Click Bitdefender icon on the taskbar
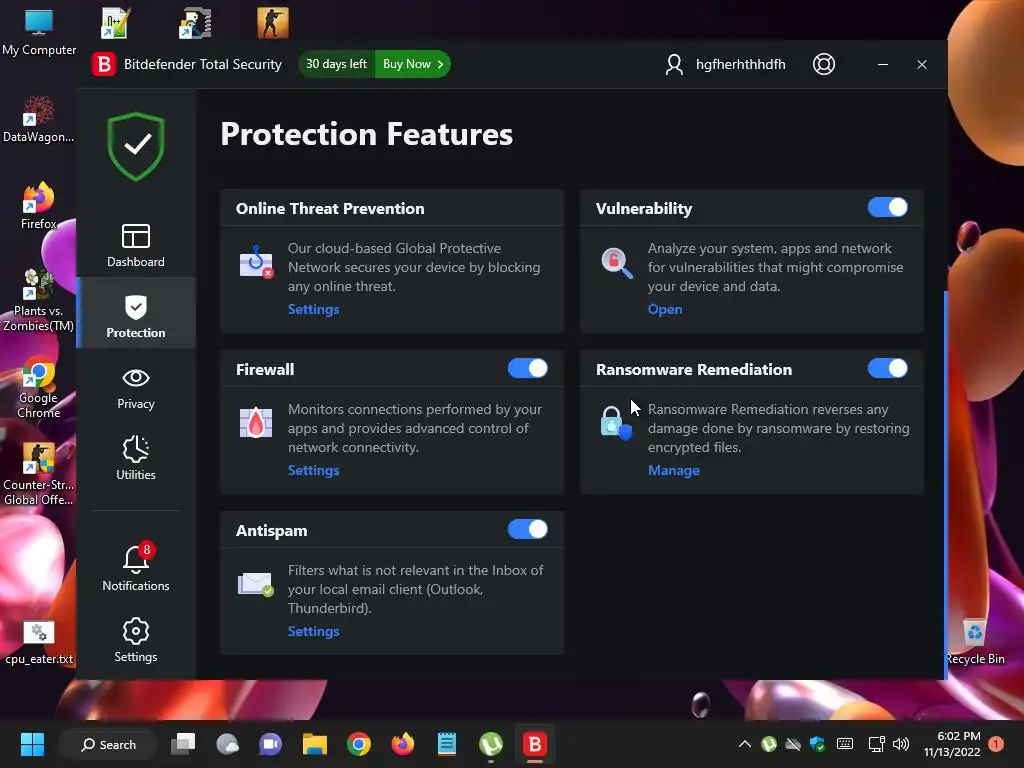1024x768 pixels. click(x=534, y=744)
